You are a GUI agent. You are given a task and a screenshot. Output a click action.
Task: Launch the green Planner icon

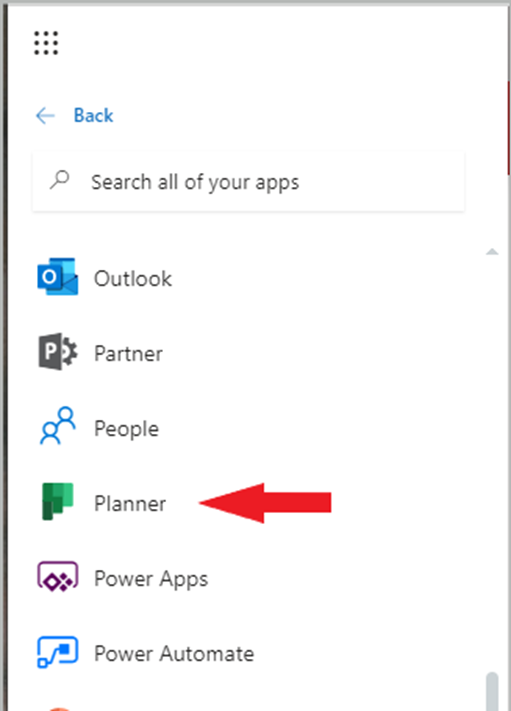pyautogui.click(x=58, y=502)
